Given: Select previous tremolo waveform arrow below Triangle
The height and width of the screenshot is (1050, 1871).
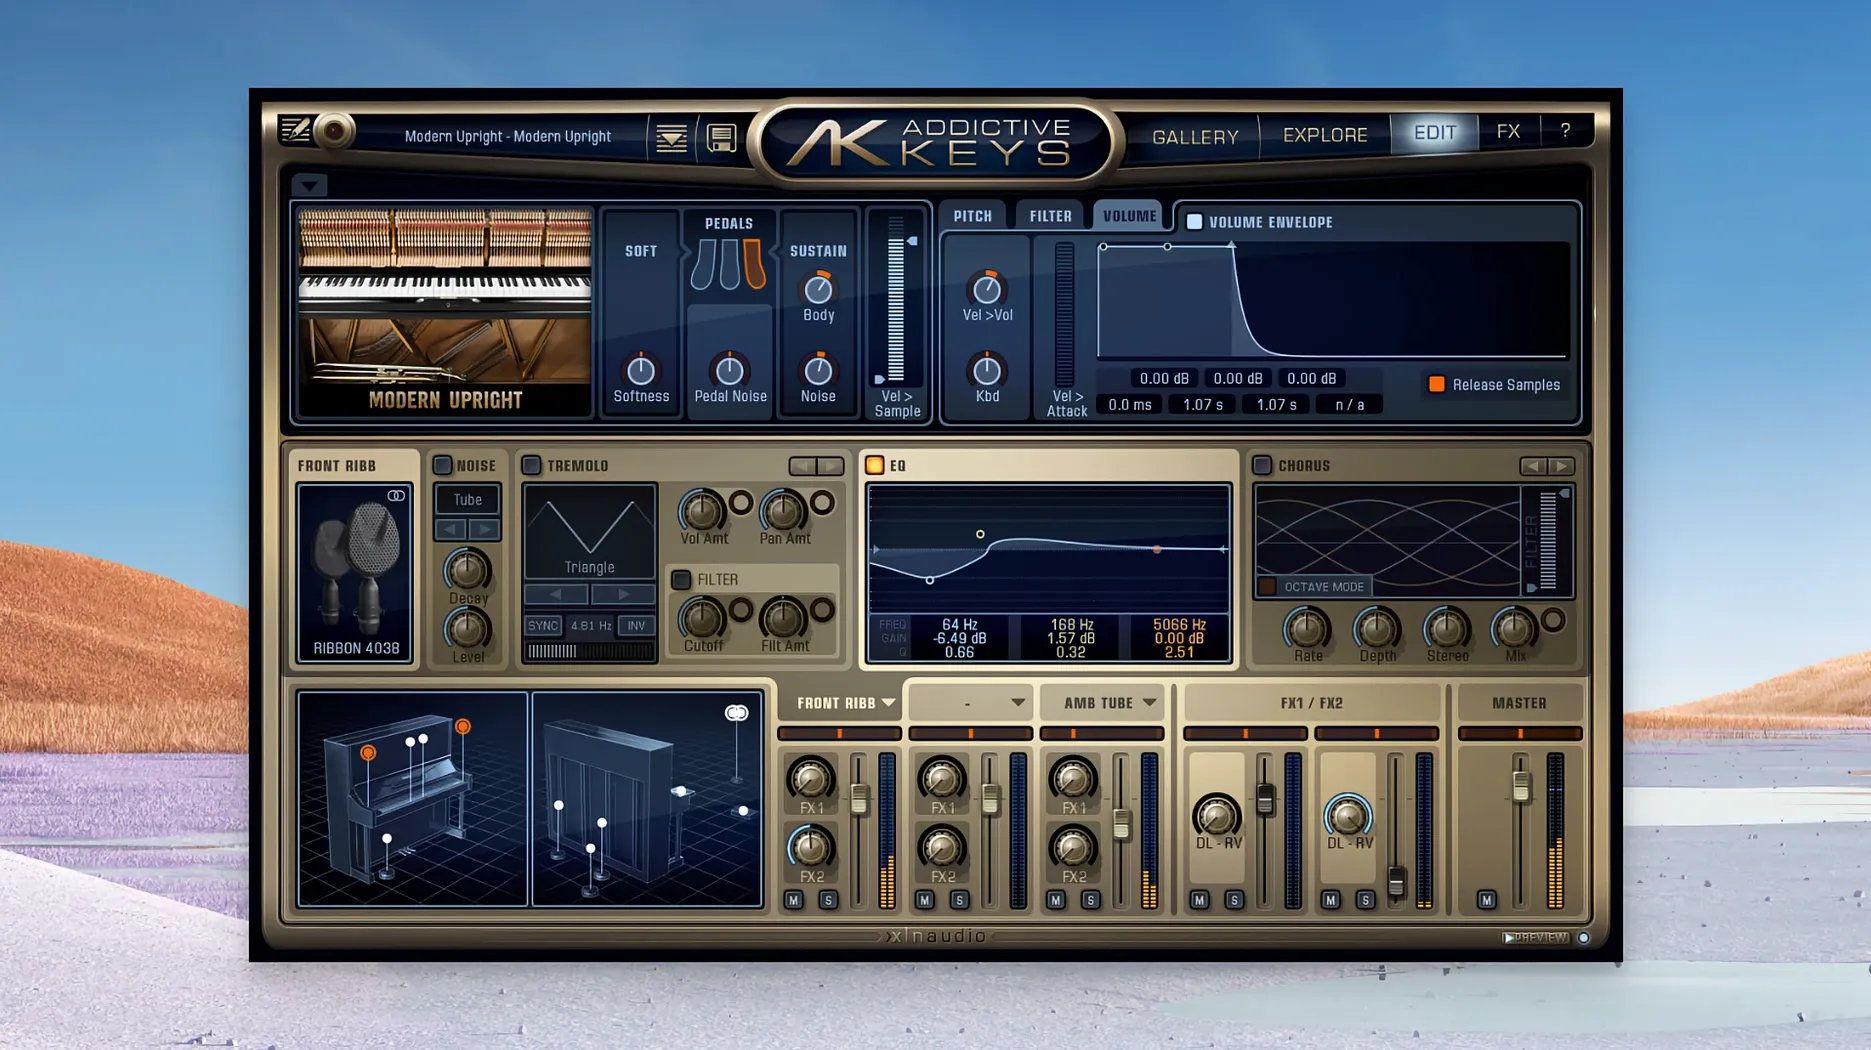Looking at the screenshot, I should [556, 594].
